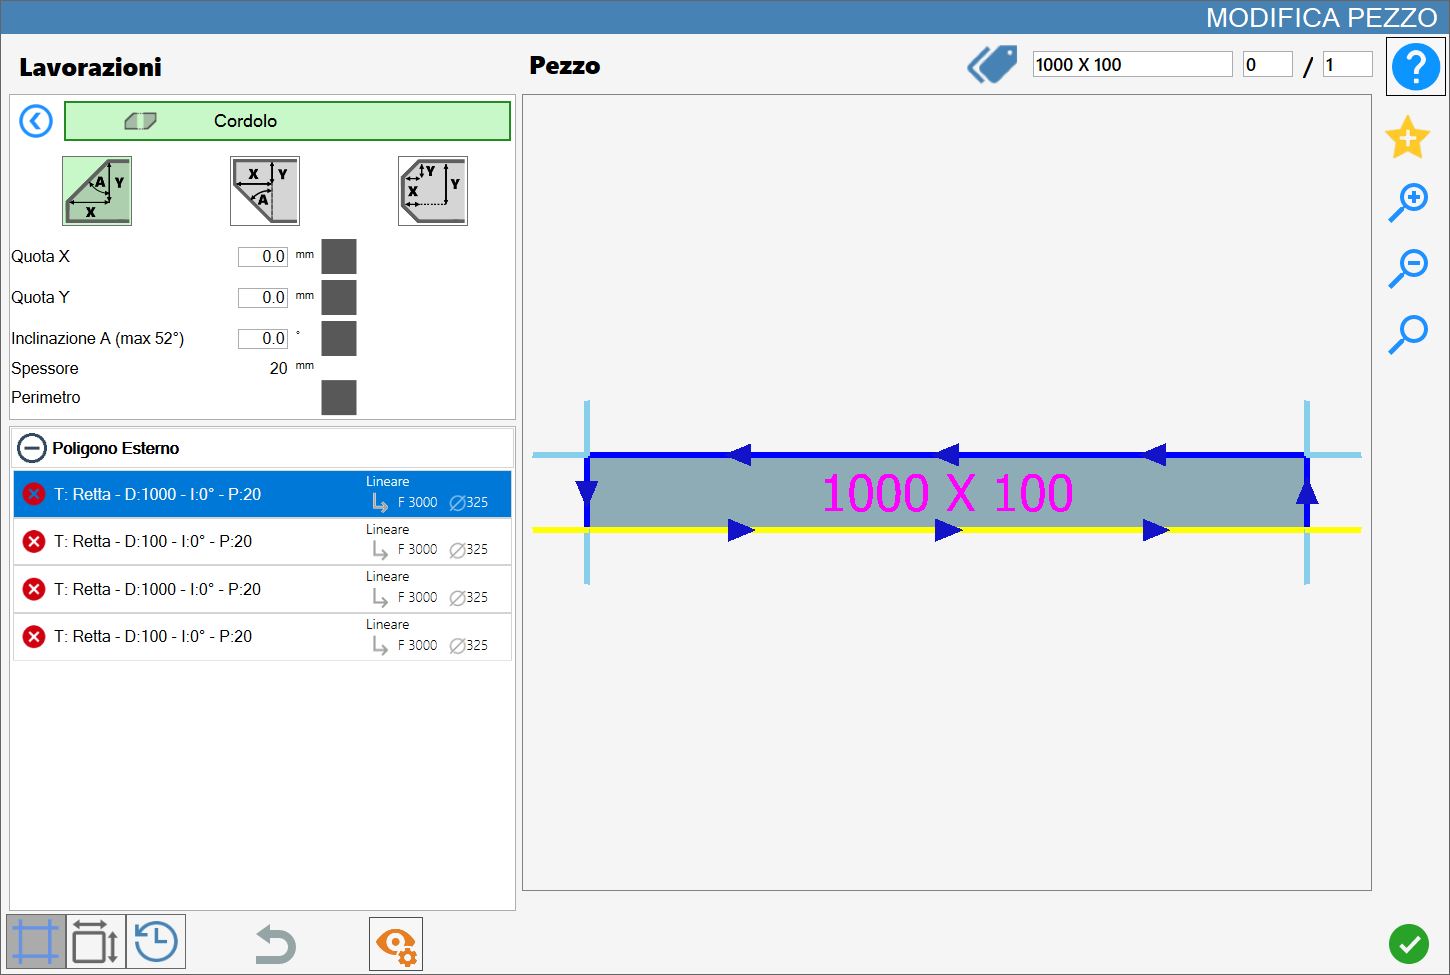The width and height of the screenshot is (1450, 975).
Task: Select the double X-Y step mode icon
Action: pos(433,191)
